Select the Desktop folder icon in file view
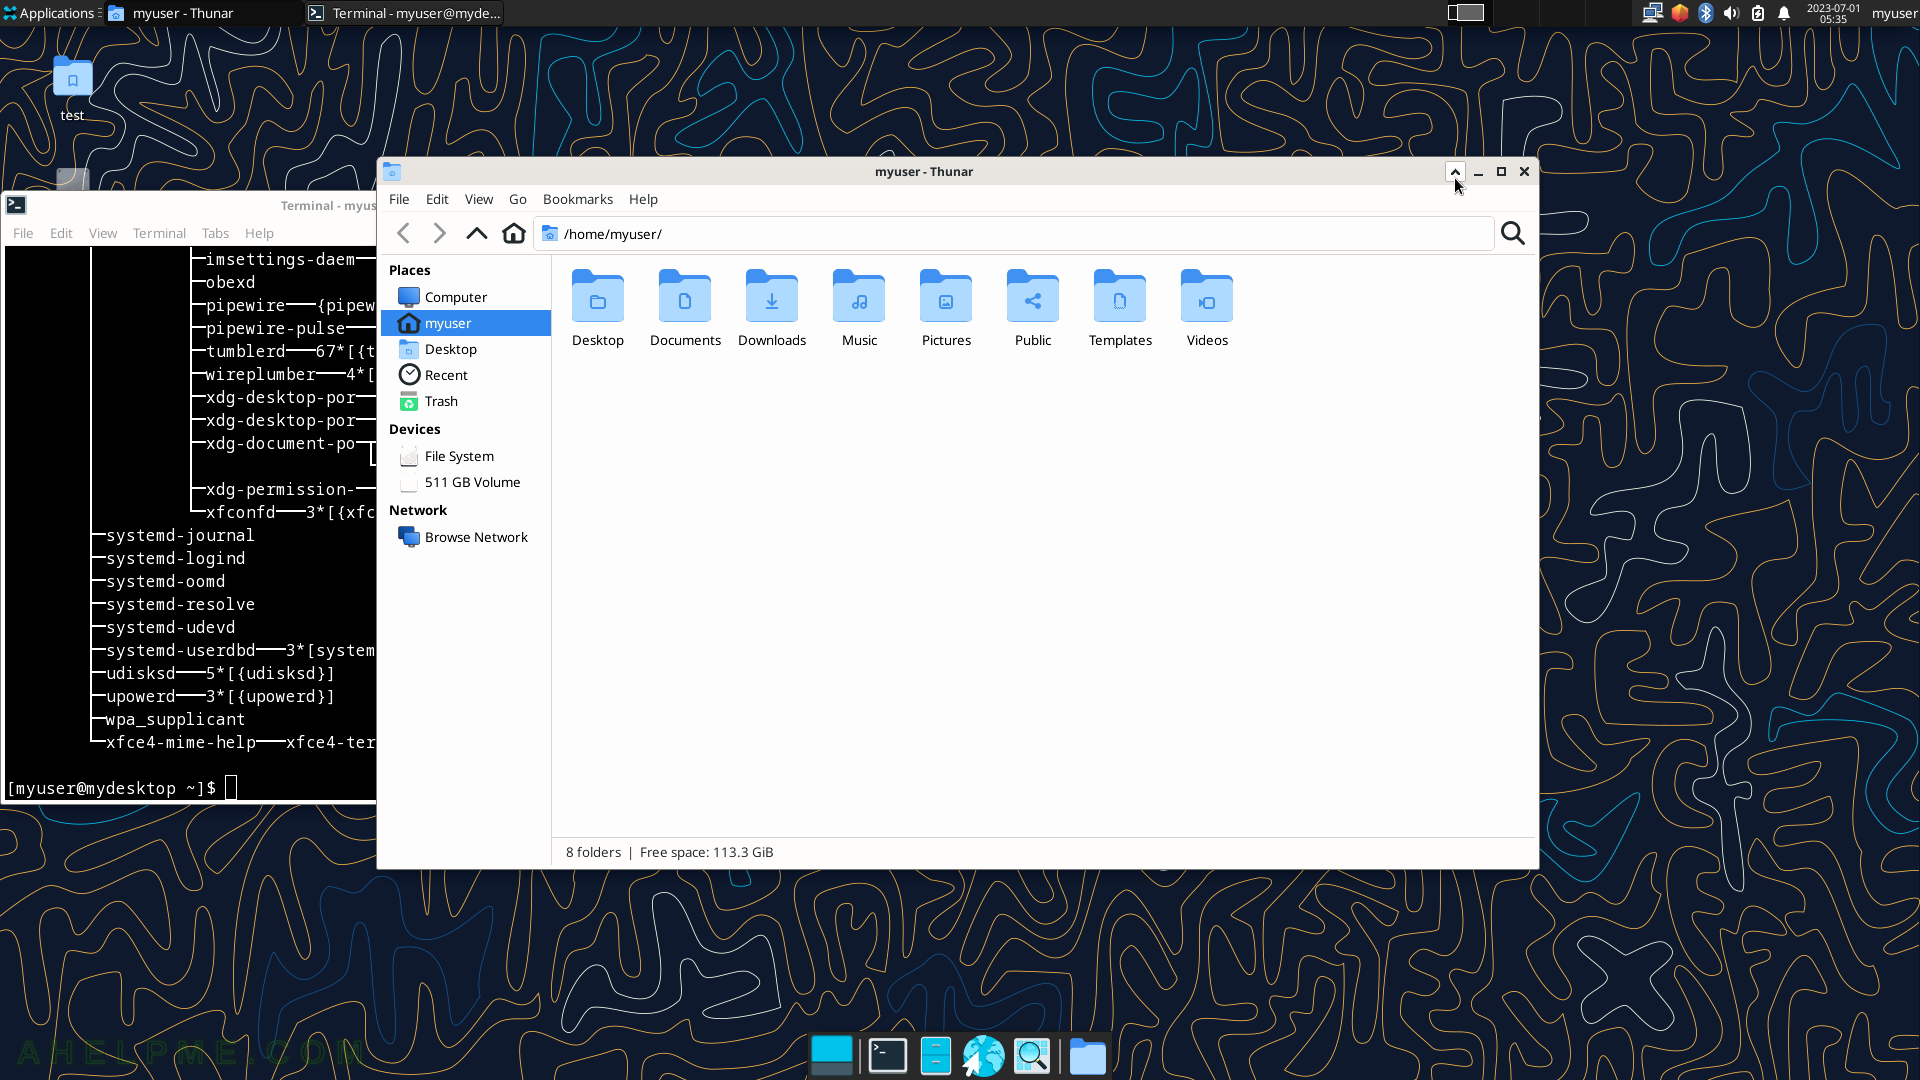This screenshot has height=1080, width=1920. pyautogui.click(x=598, y=309)
